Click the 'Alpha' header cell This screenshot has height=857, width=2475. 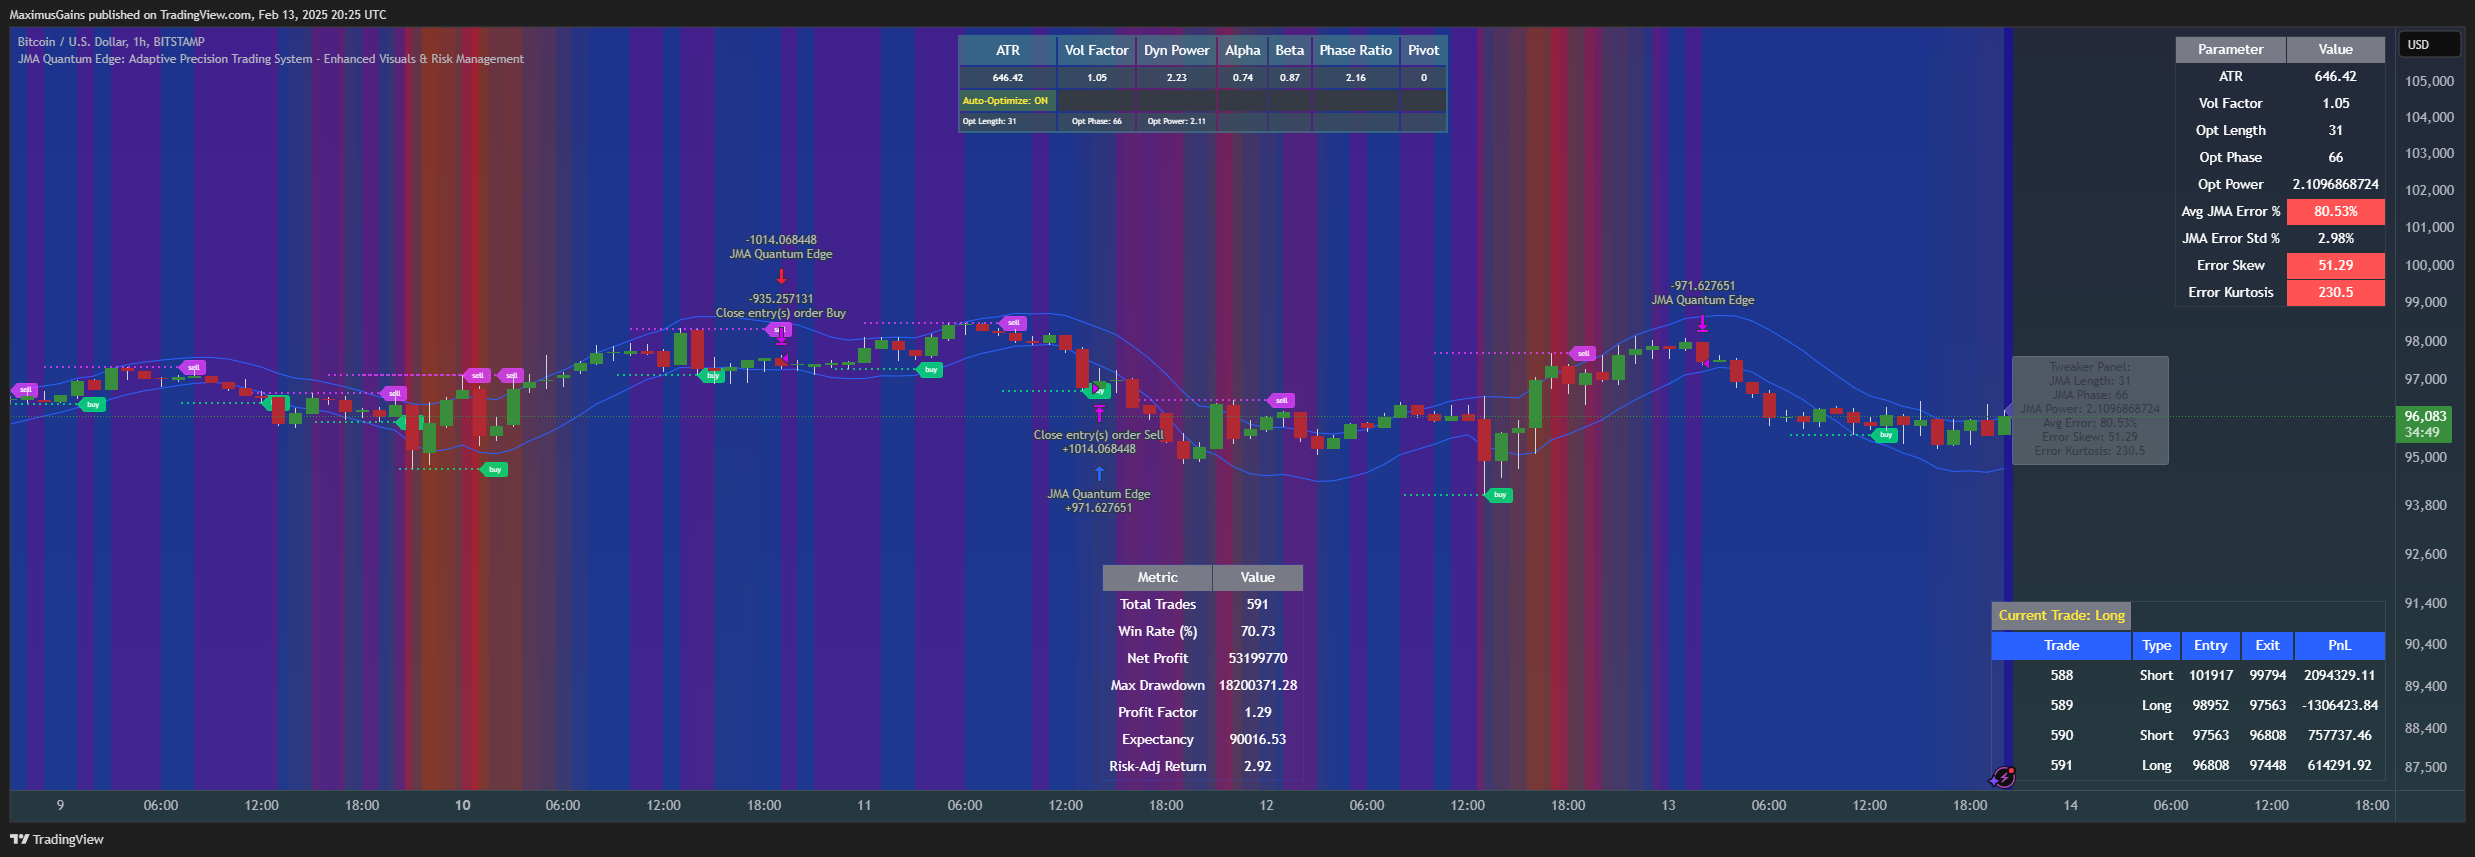click(x=1242, y=51)
